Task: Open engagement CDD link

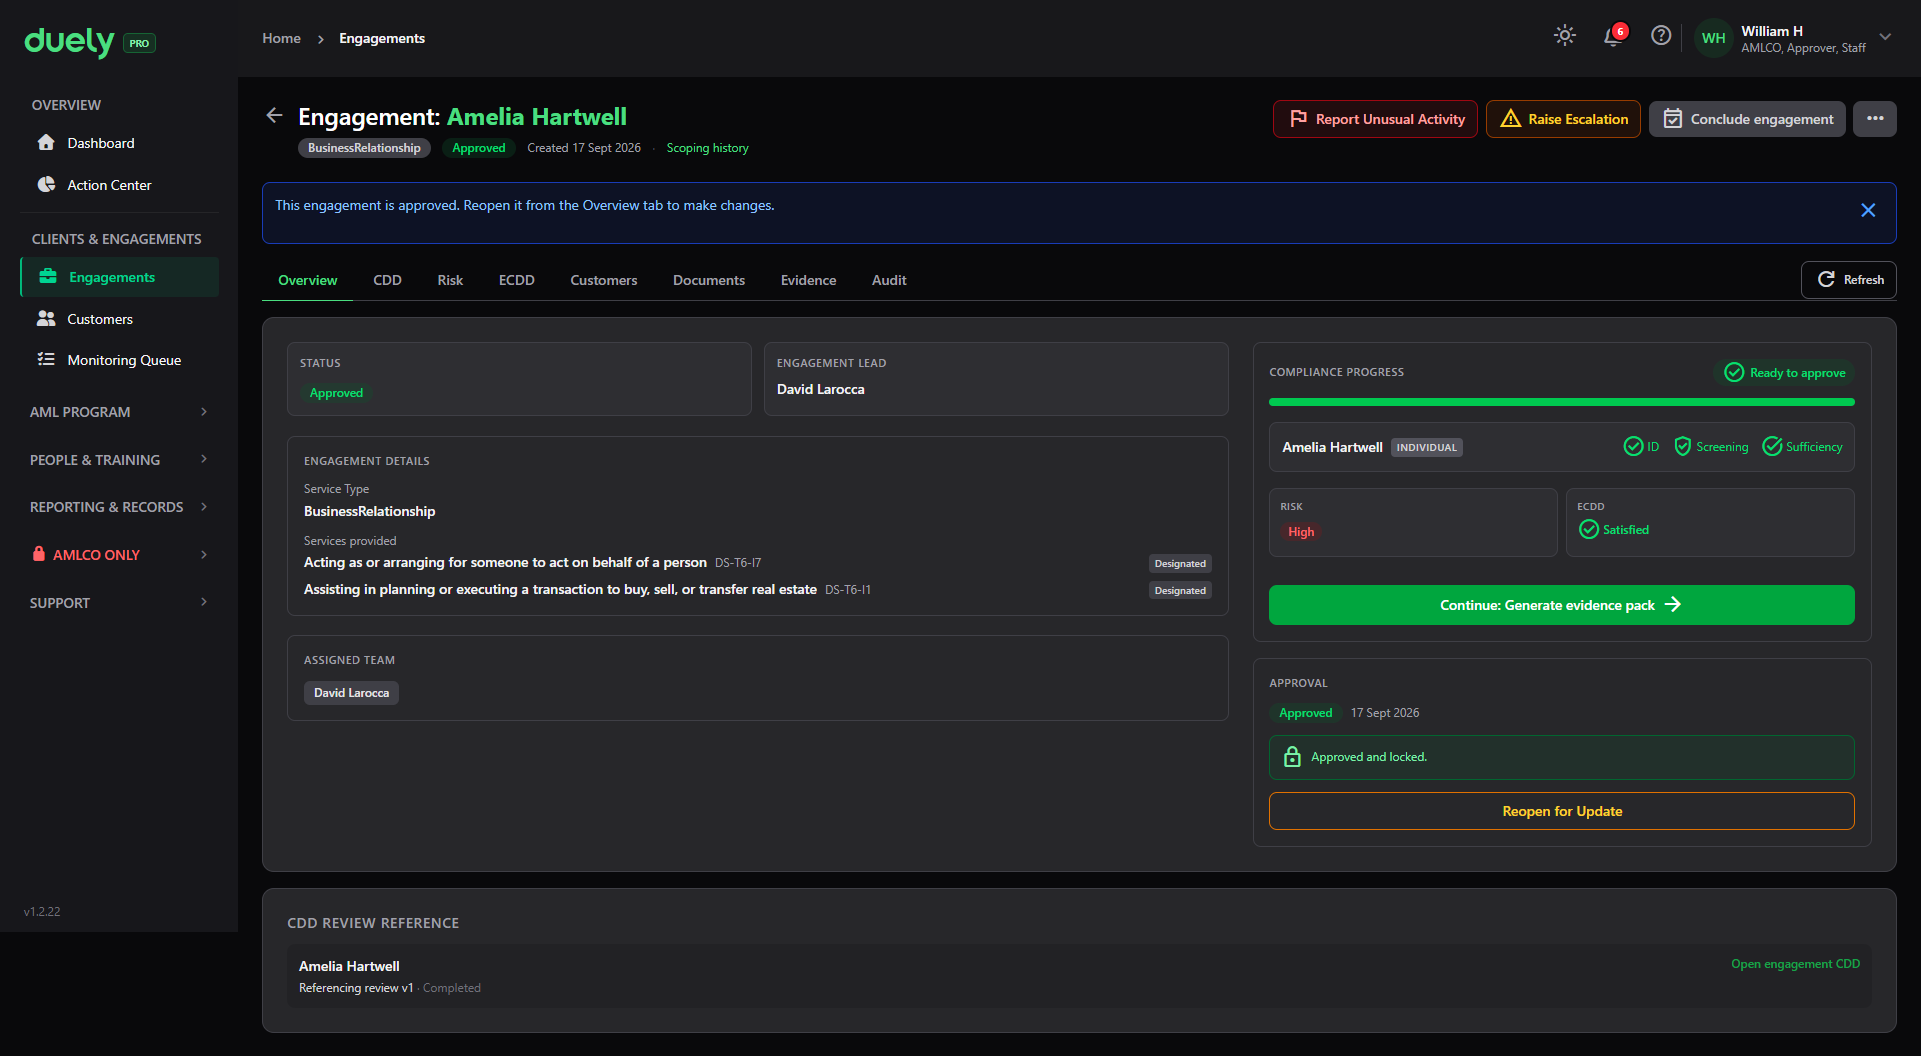Action: pyautogui.click(x=1795, y=964)
